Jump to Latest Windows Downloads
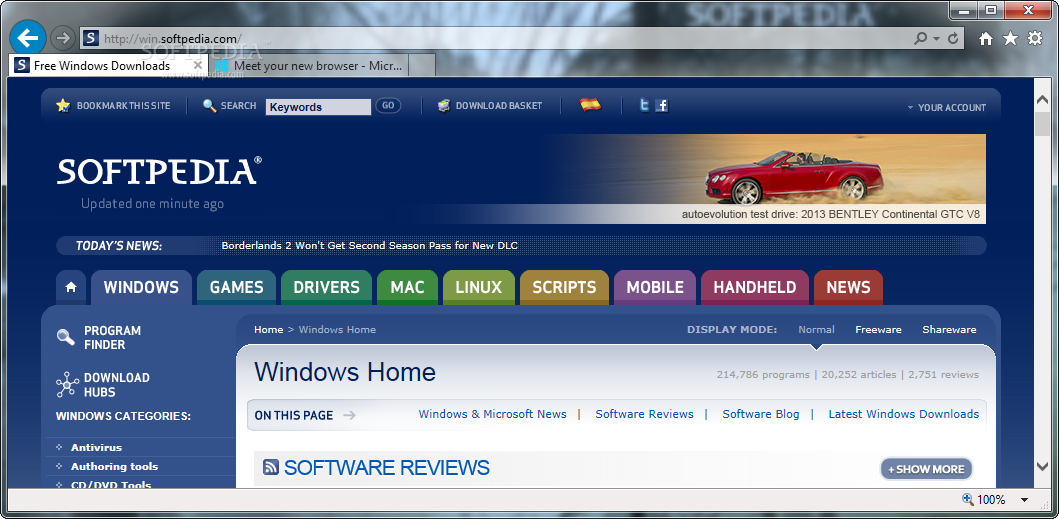 click(x=904, y=414)
